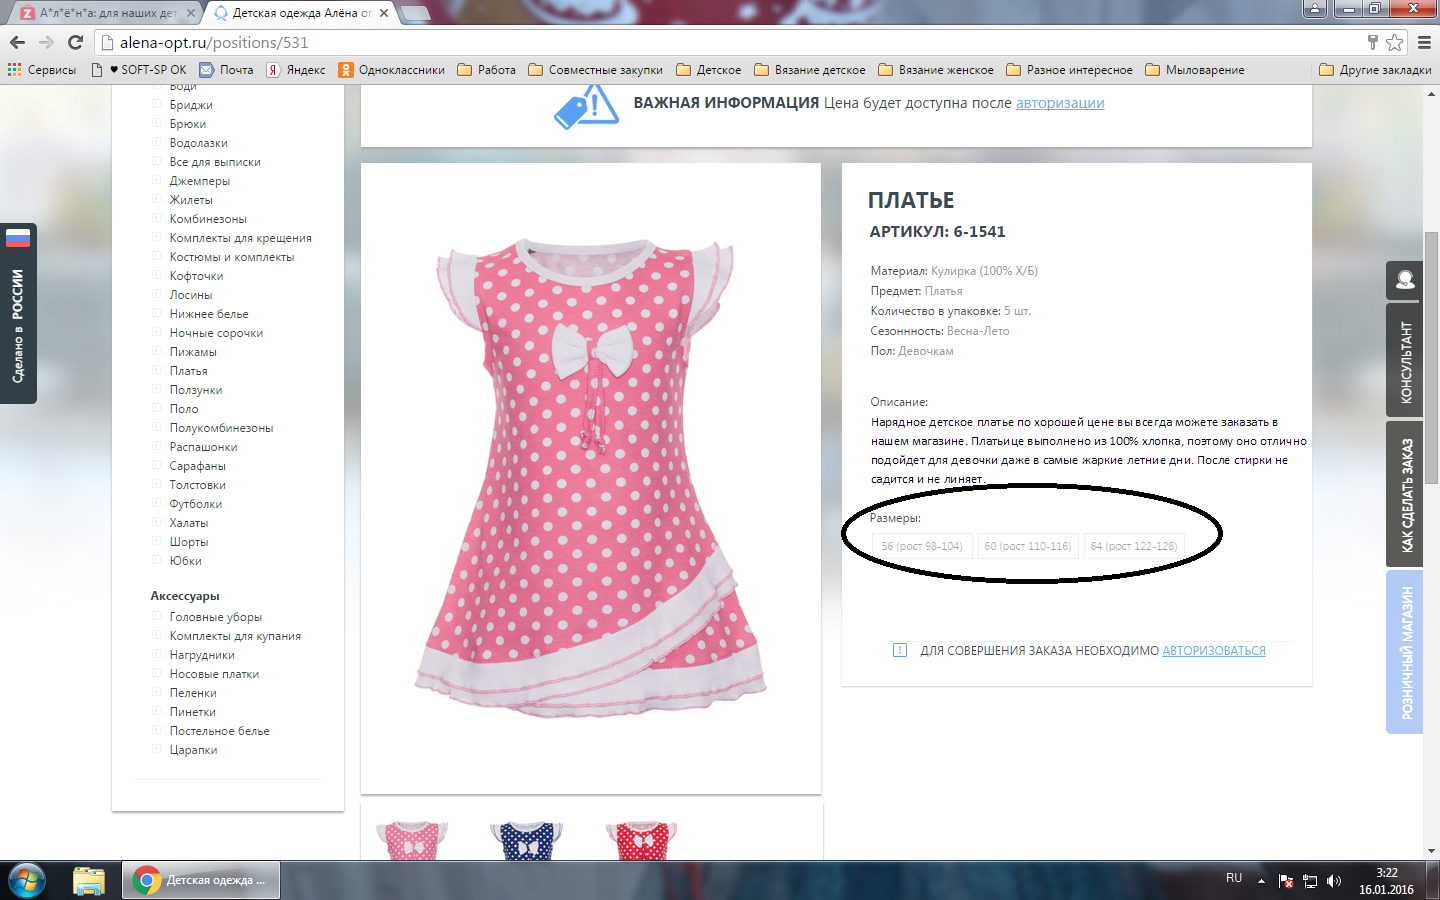The height and width of the screenshot is (900, 1440).
Task: Click the АВТОРИЗОВАТЬСЯ link for ordering
Action: tap(1213, 651)
